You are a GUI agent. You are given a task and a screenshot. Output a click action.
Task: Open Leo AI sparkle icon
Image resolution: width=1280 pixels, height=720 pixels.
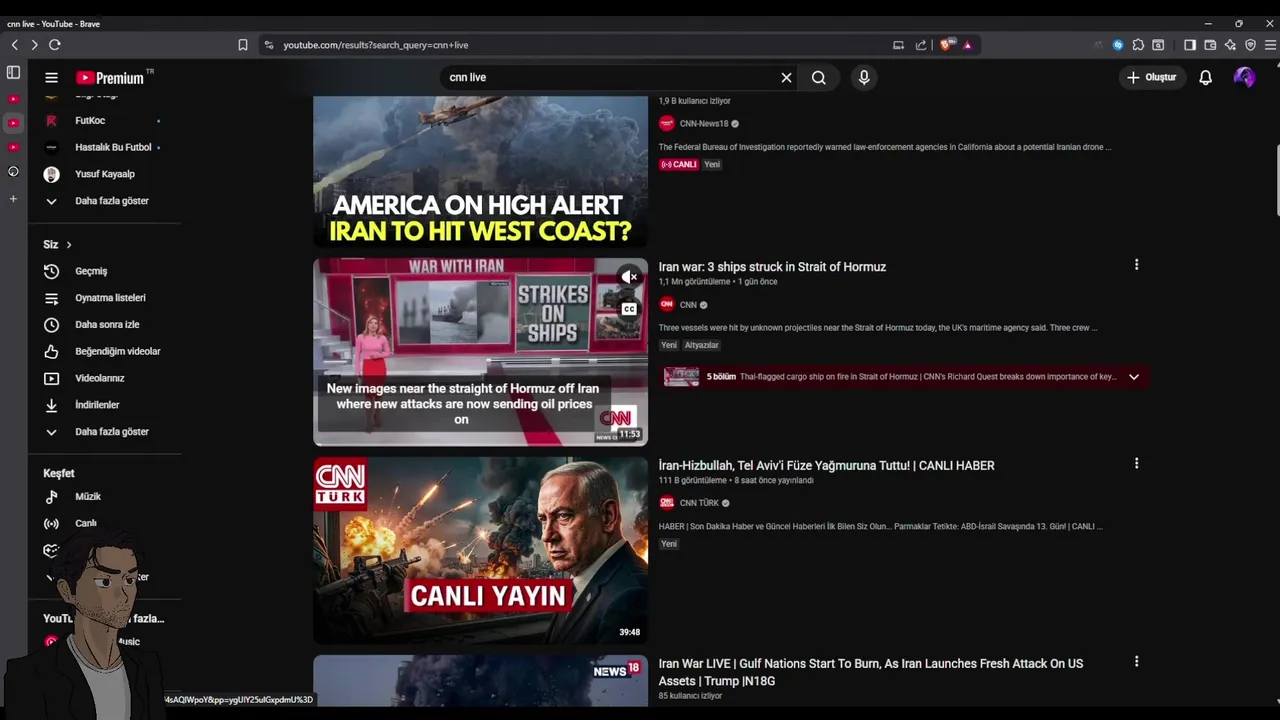1230,45
